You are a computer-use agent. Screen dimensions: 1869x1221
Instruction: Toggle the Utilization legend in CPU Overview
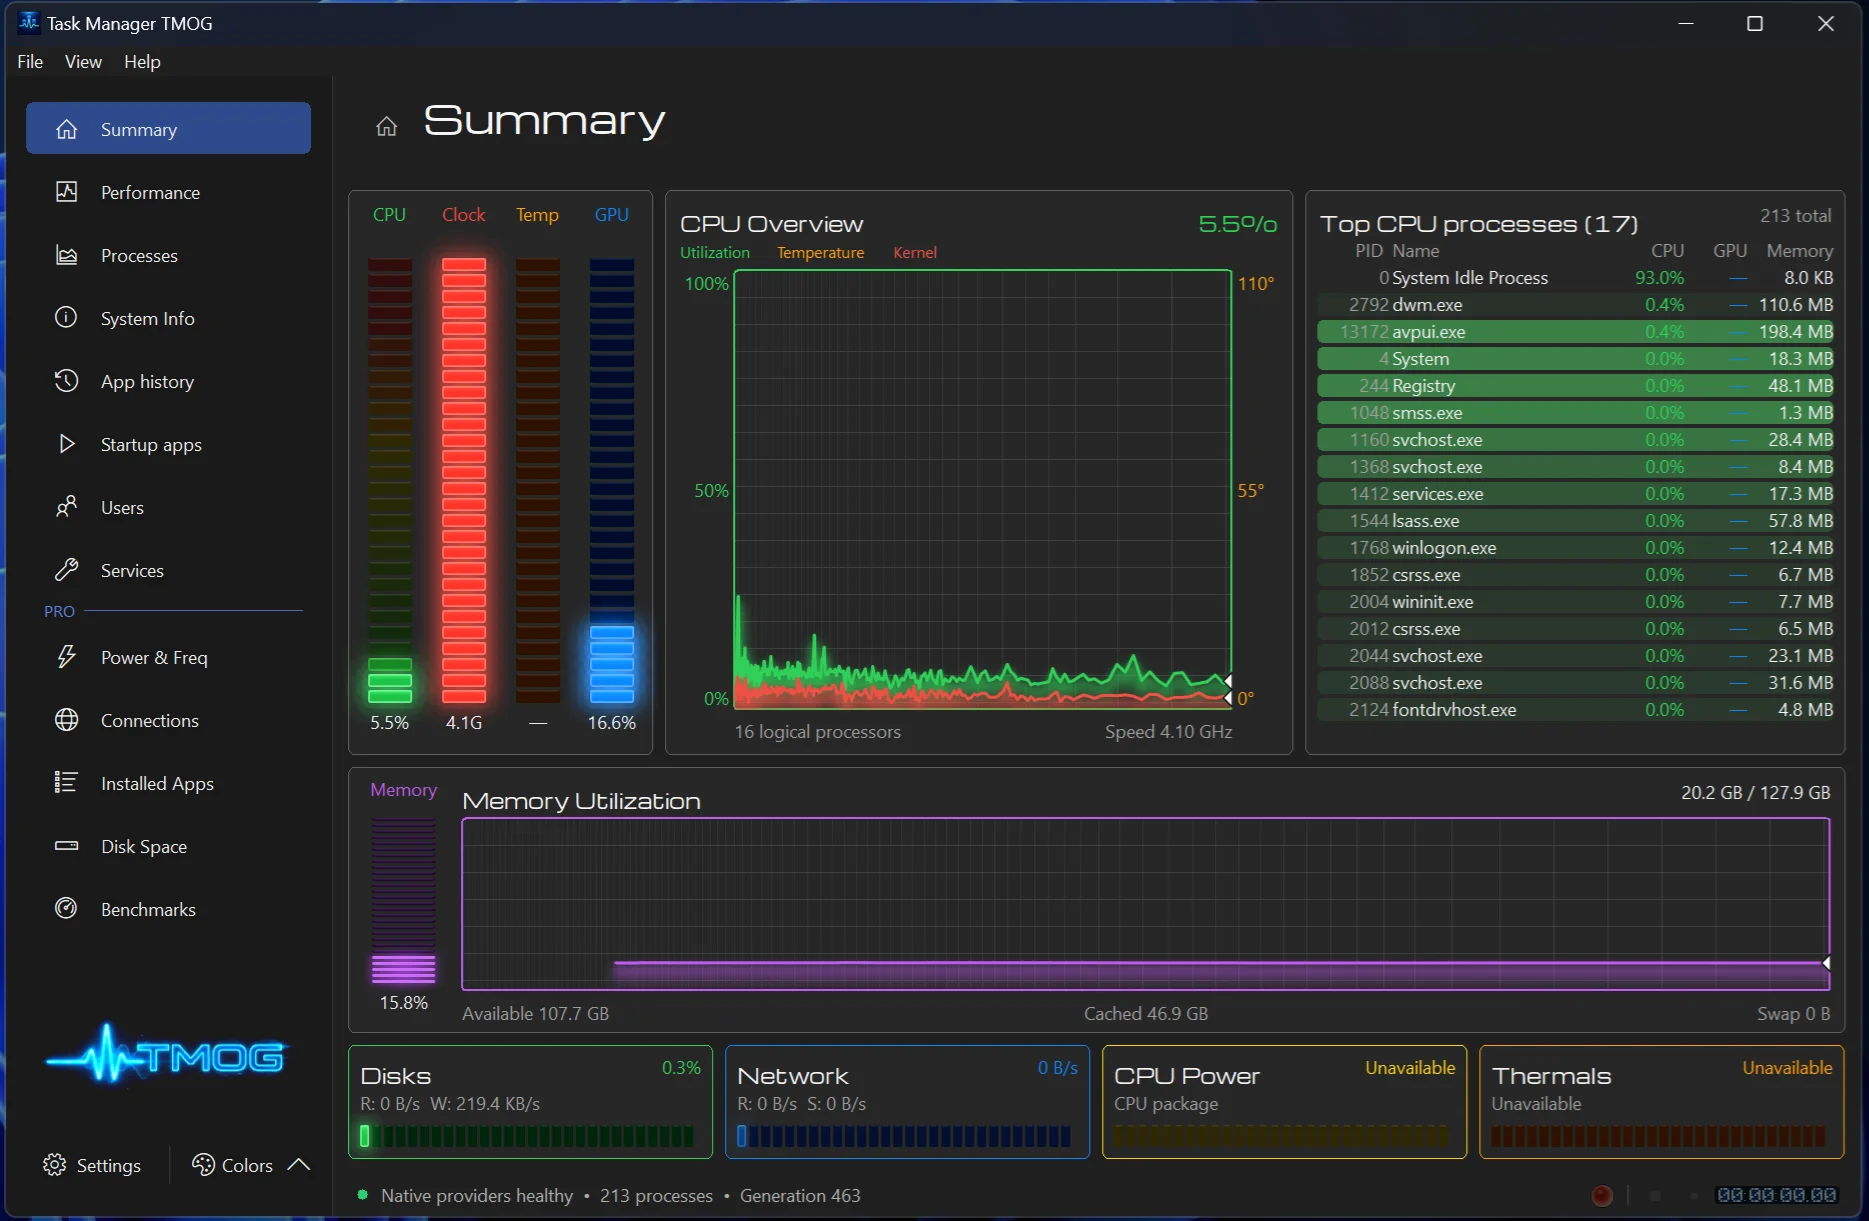[715, 253]
